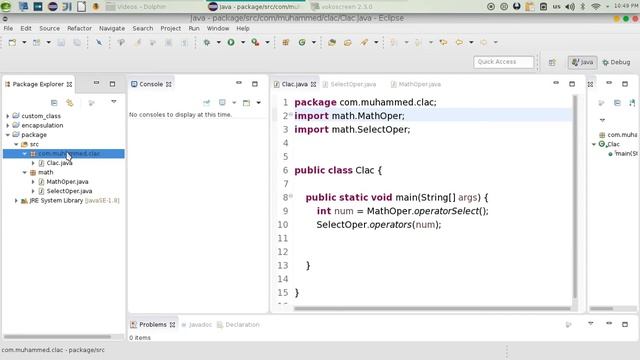640x360 pixels.
Task: Click the Open Perspective icon
Action: click(552, 62)
